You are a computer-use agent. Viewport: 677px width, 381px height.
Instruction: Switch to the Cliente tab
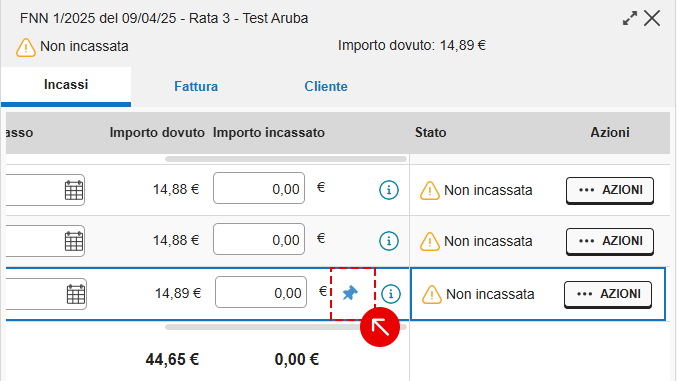click(326, 86)
